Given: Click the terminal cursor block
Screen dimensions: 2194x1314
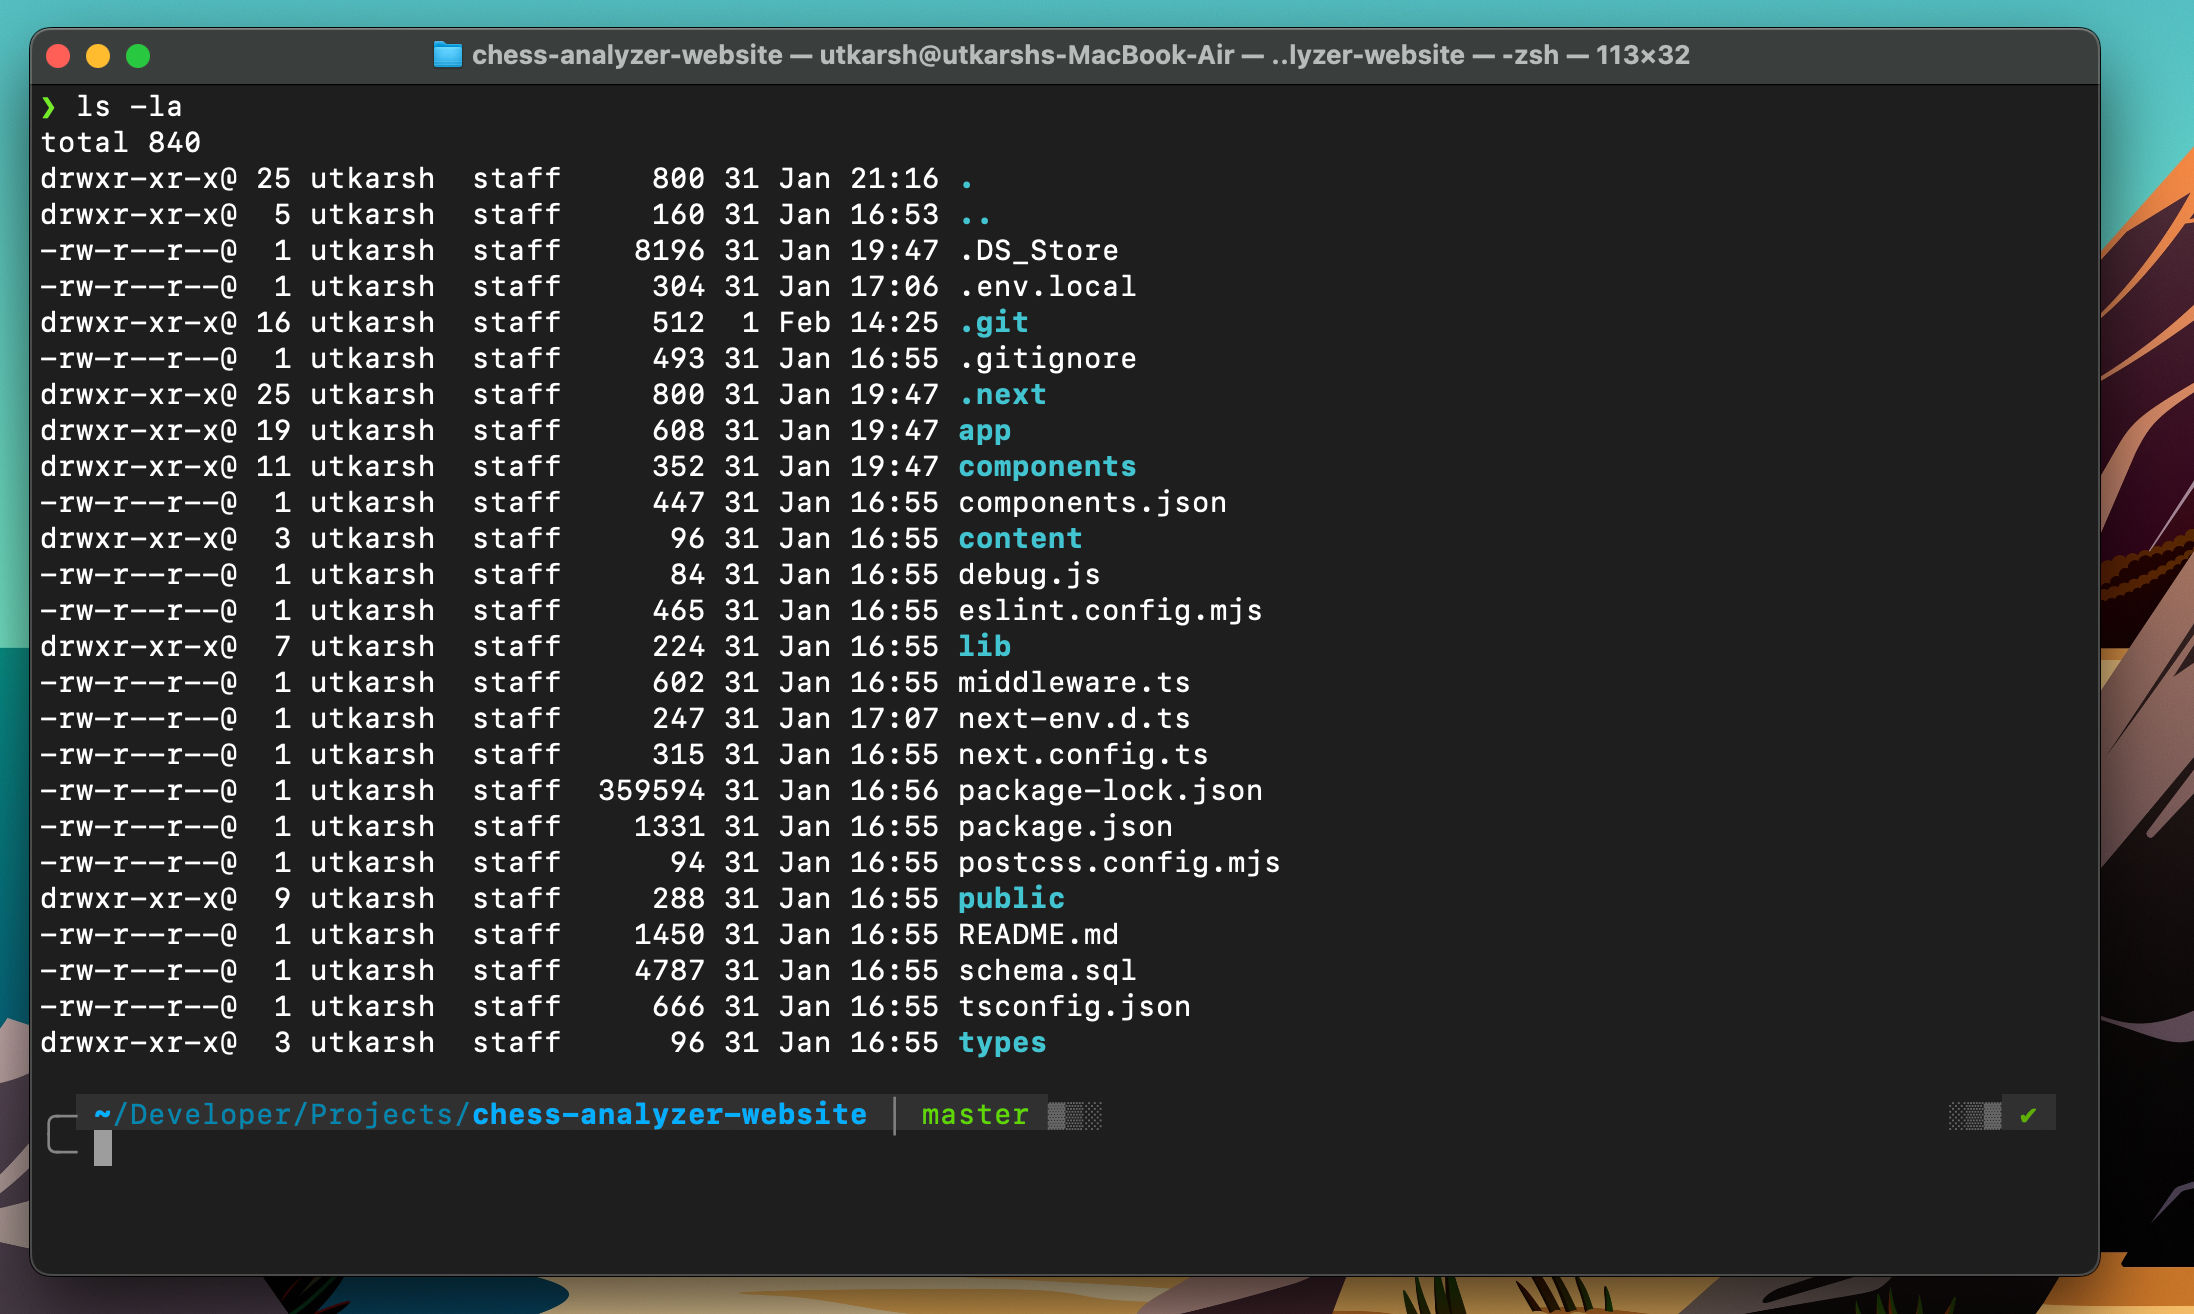Looking at the screenshot, I should point(104,1148).
